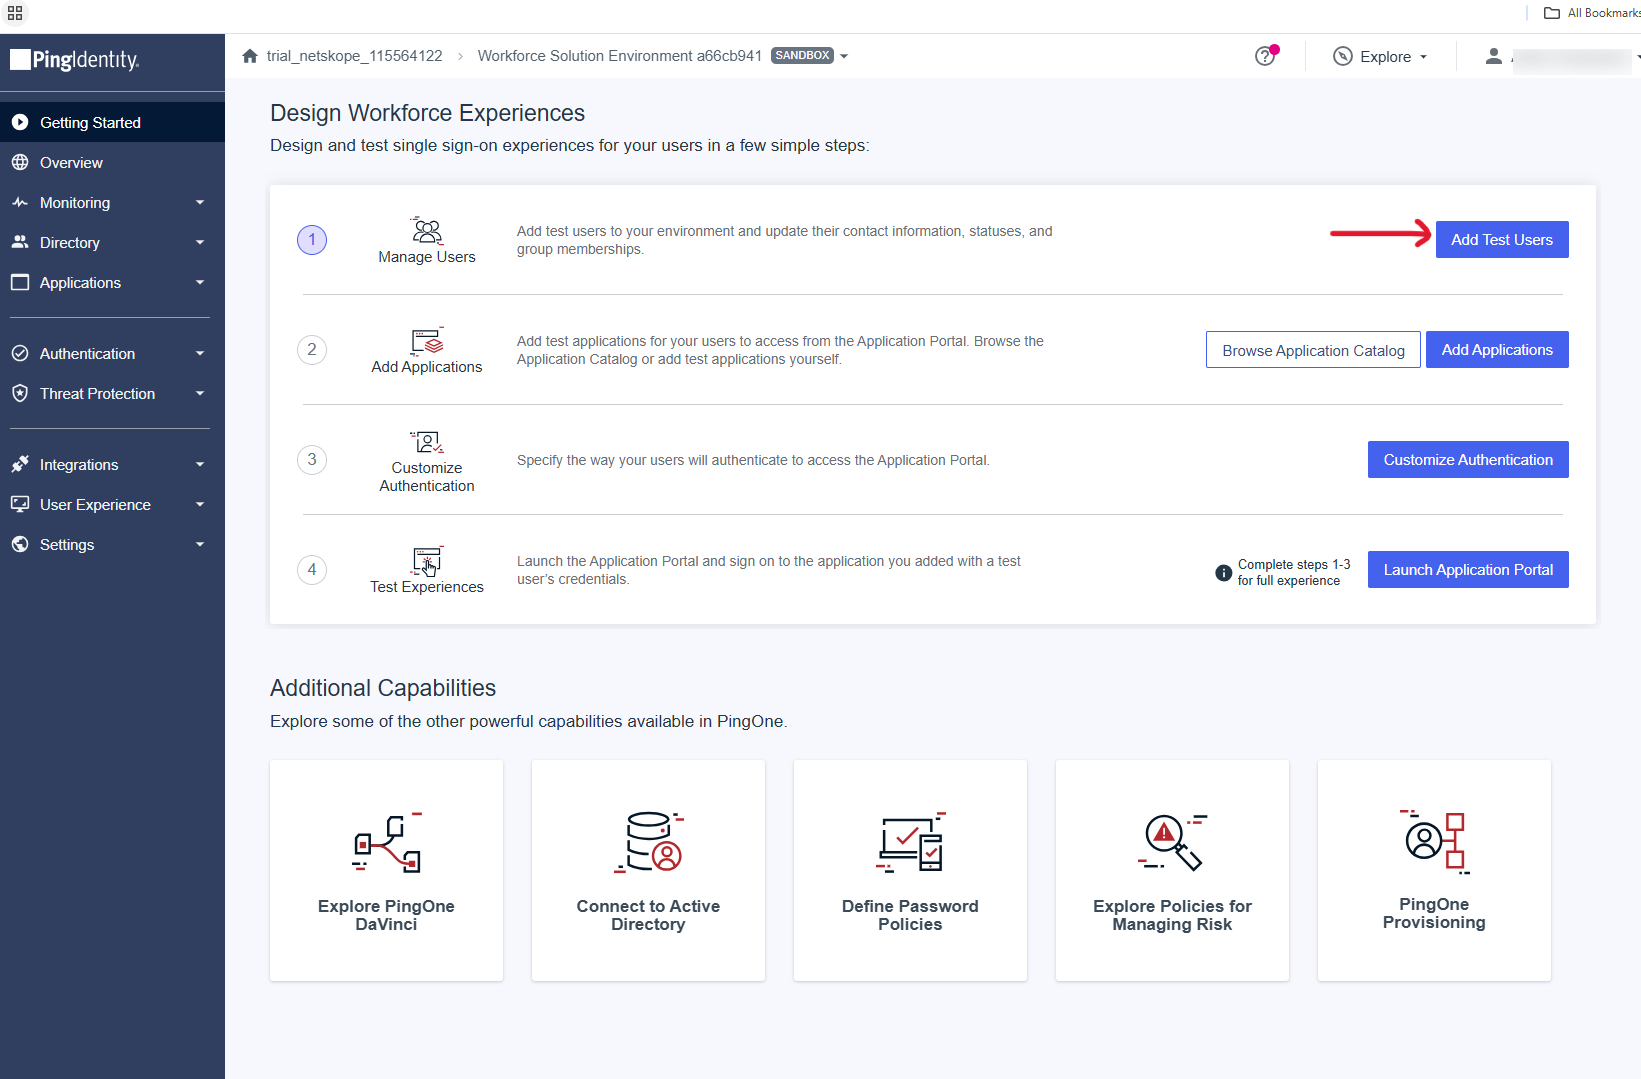
Task: Select Getting Started in sidebar
Action: coord(112,122)
